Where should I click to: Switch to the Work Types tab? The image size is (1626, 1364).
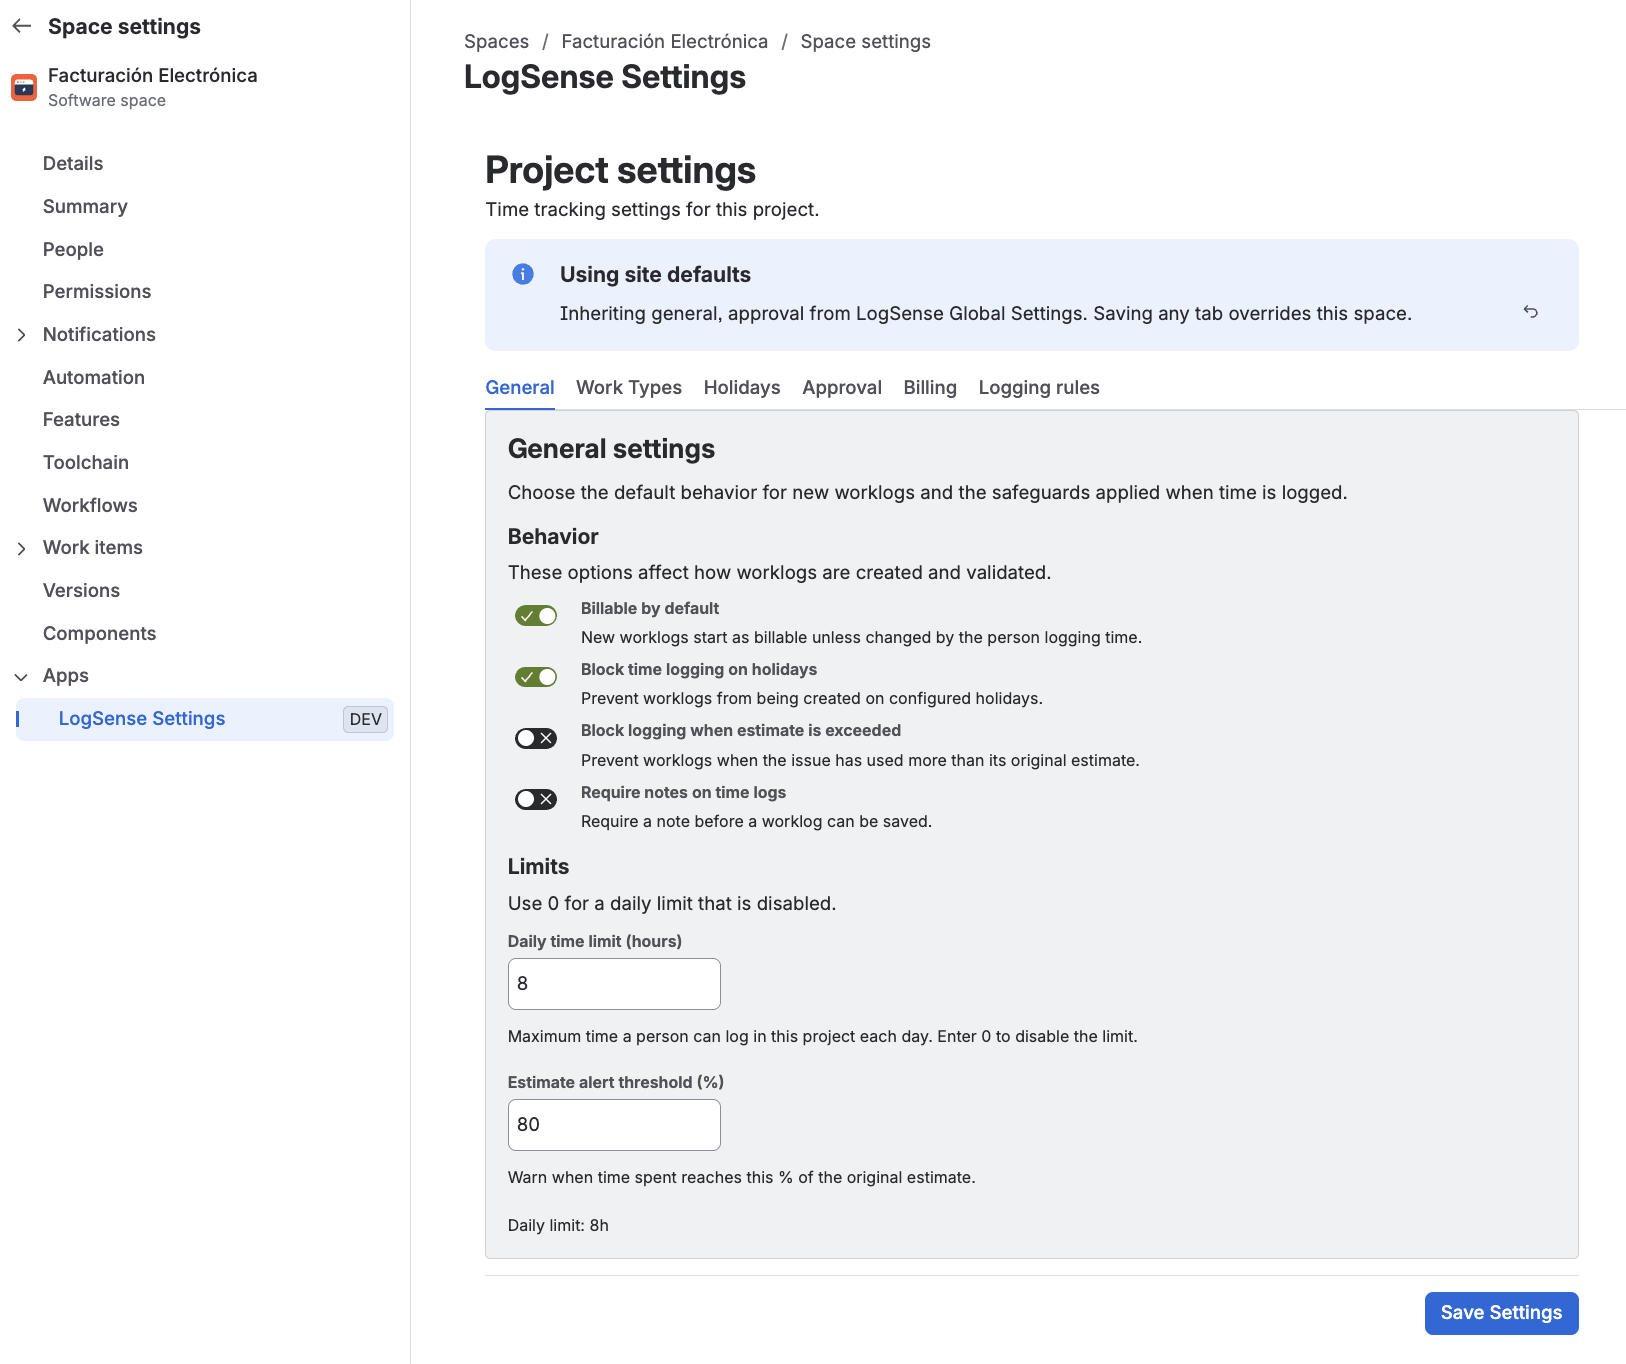629,387
